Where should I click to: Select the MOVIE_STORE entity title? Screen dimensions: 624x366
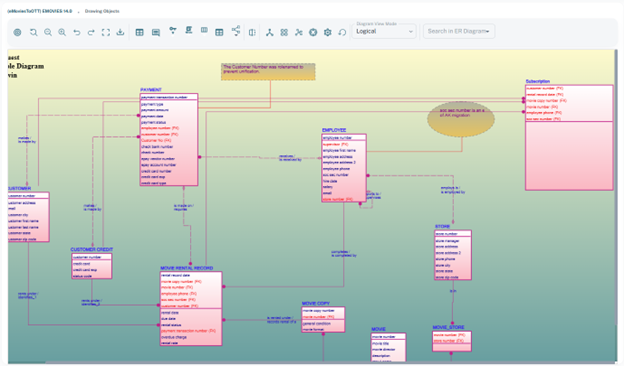tap(448, 327)
